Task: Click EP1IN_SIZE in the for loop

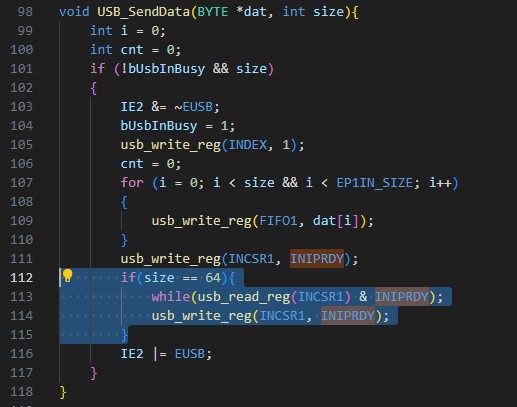Action: coord(374,183)
